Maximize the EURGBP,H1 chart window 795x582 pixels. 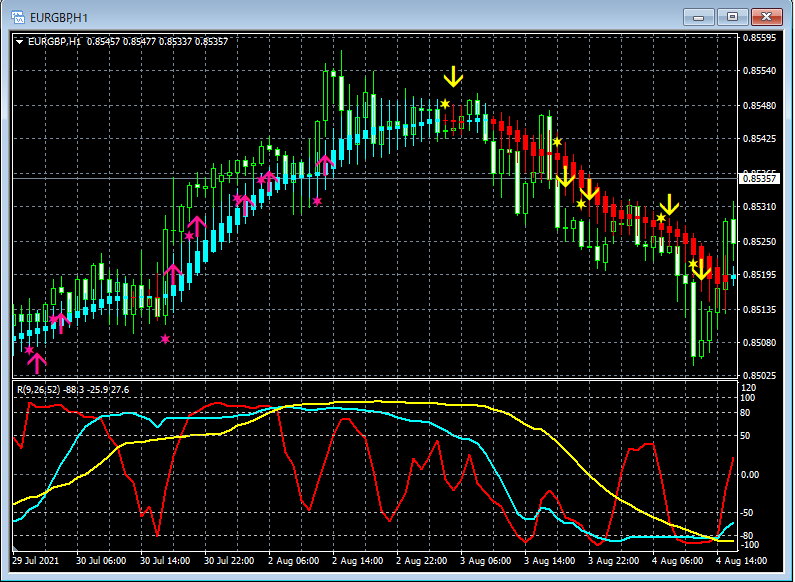(732, 17)
